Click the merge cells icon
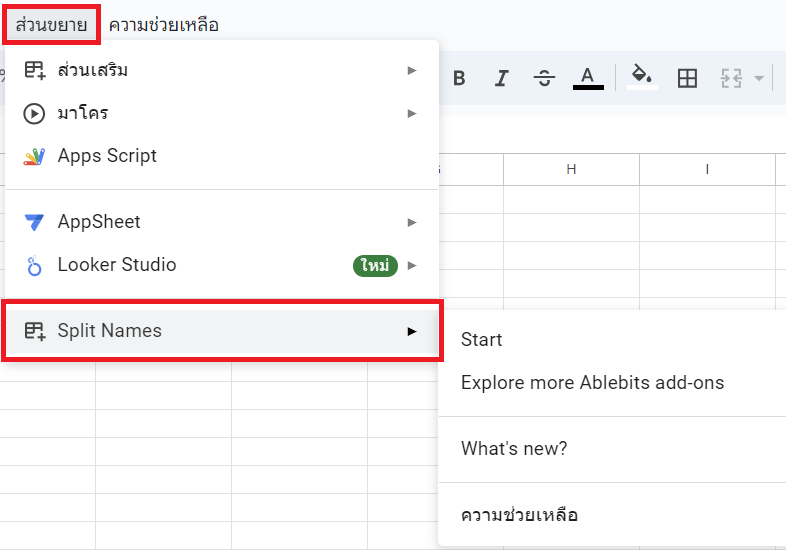The width and height of the screenshot is (786, 550). click(733, 78)
